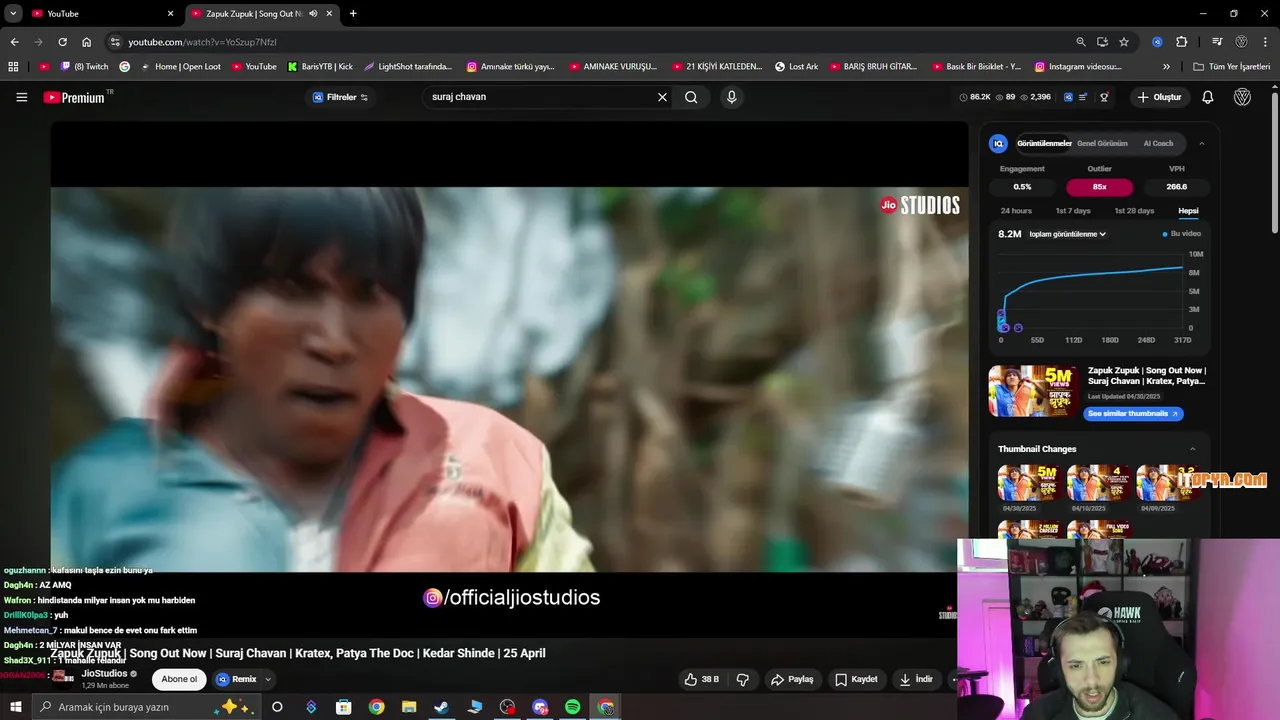Go to YouTube Premium home logo

(x=77, y=97)
